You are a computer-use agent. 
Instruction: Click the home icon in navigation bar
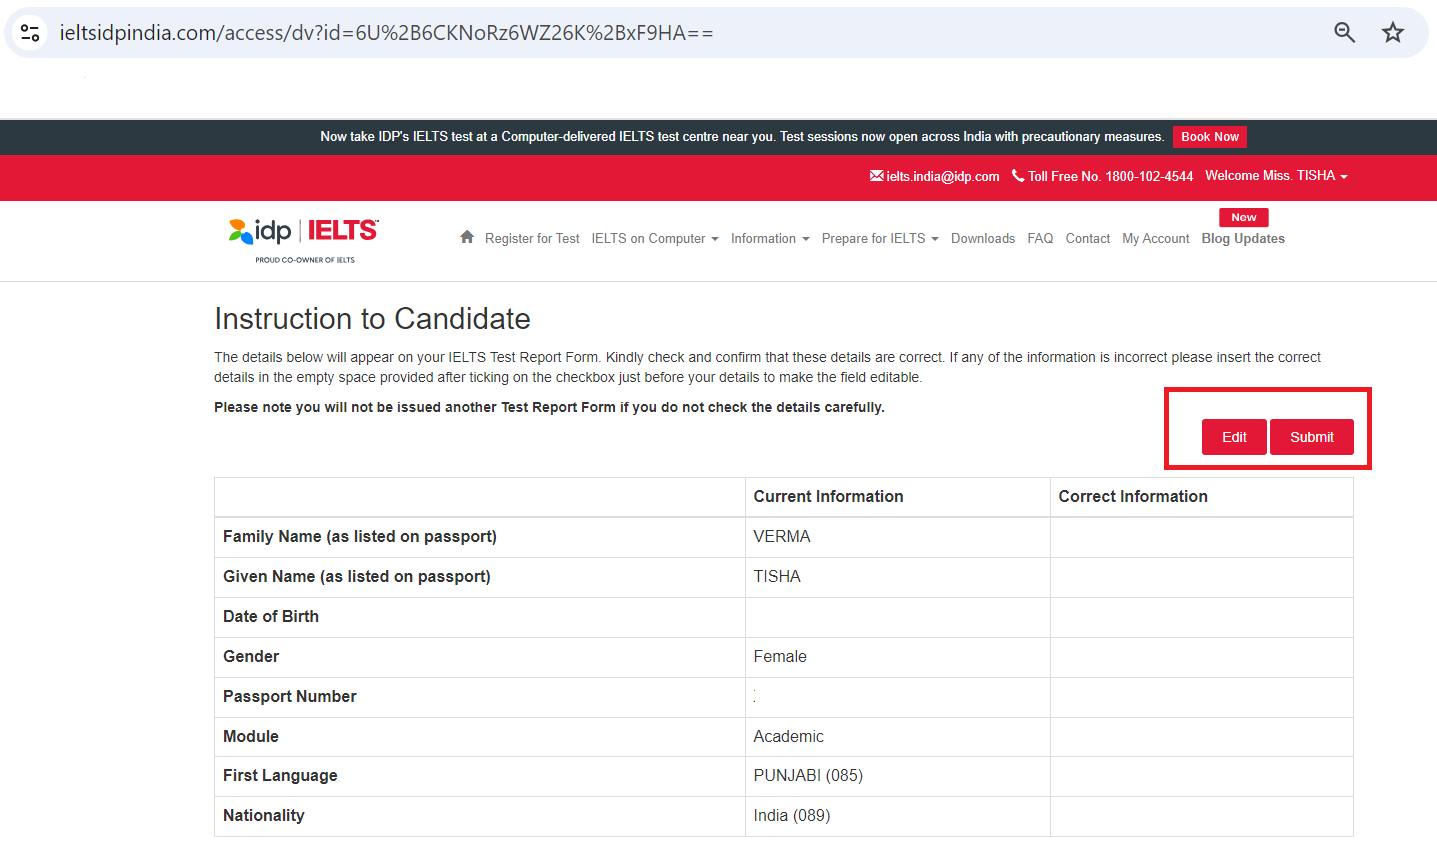(x=467, y=237)
